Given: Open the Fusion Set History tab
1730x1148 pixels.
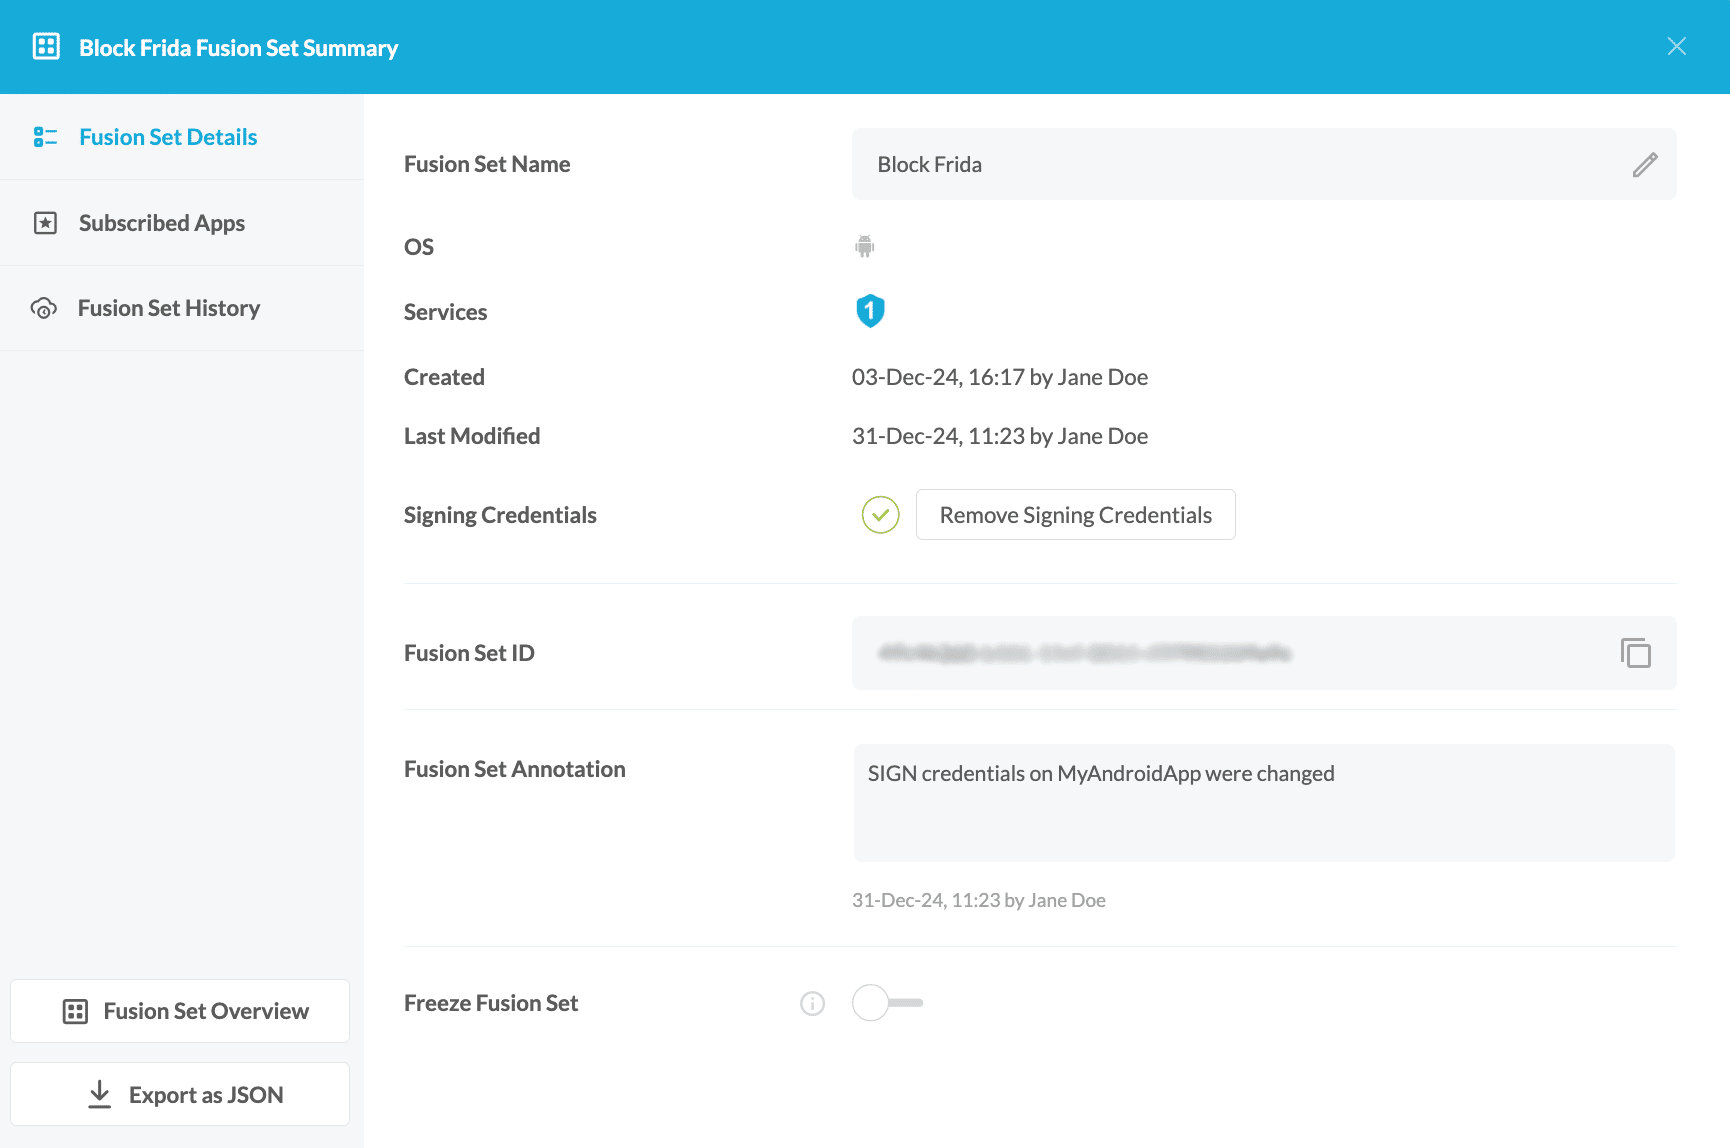Looking at the screenshot, I should coord(169,308).
